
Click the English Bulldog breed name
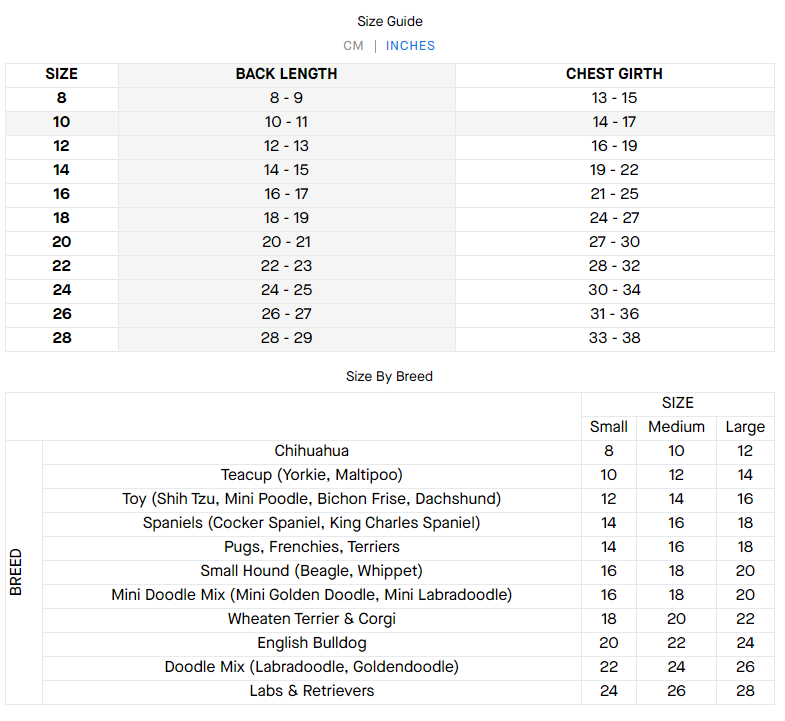click(312, 643)
